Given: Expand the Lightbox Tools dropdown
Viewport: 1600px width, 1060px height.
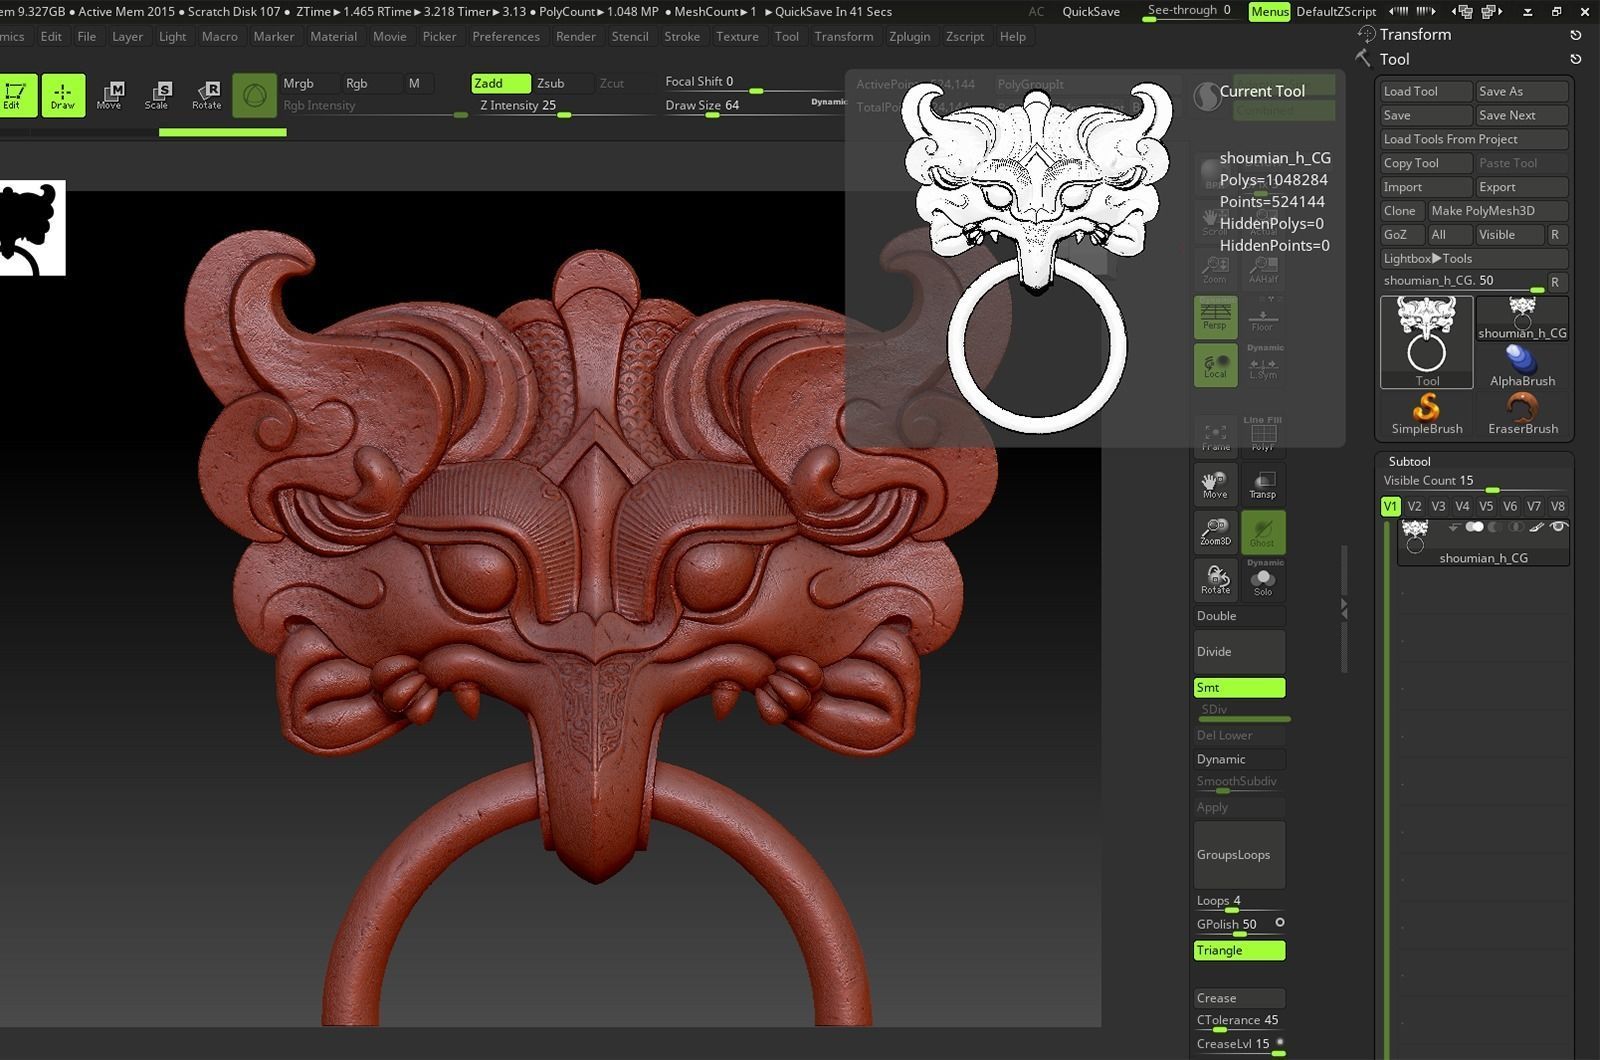Looking at the screenshot, I should coord(1438,258).
